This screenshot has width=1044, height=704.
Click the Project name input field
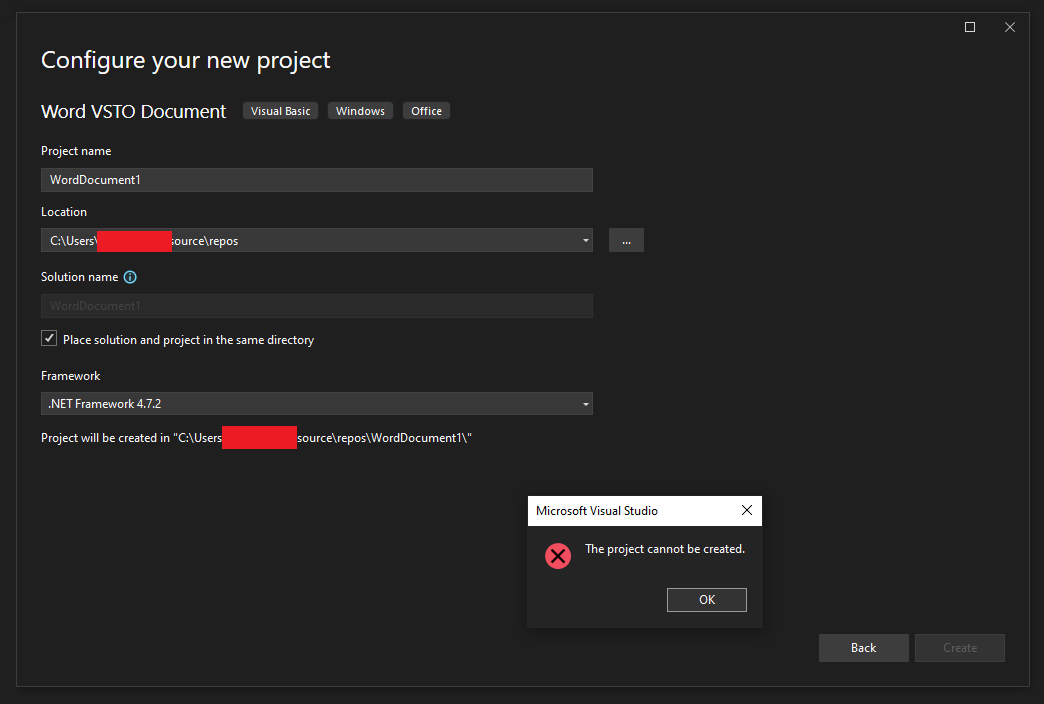(x=317, y=180)
